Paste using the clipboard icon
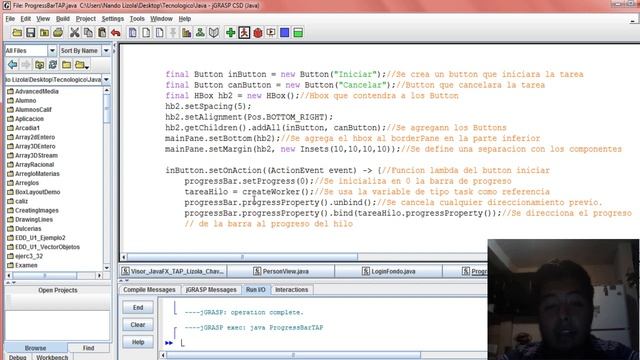The height and width of the screenshot is (360, 640). (x=102, y=33)
